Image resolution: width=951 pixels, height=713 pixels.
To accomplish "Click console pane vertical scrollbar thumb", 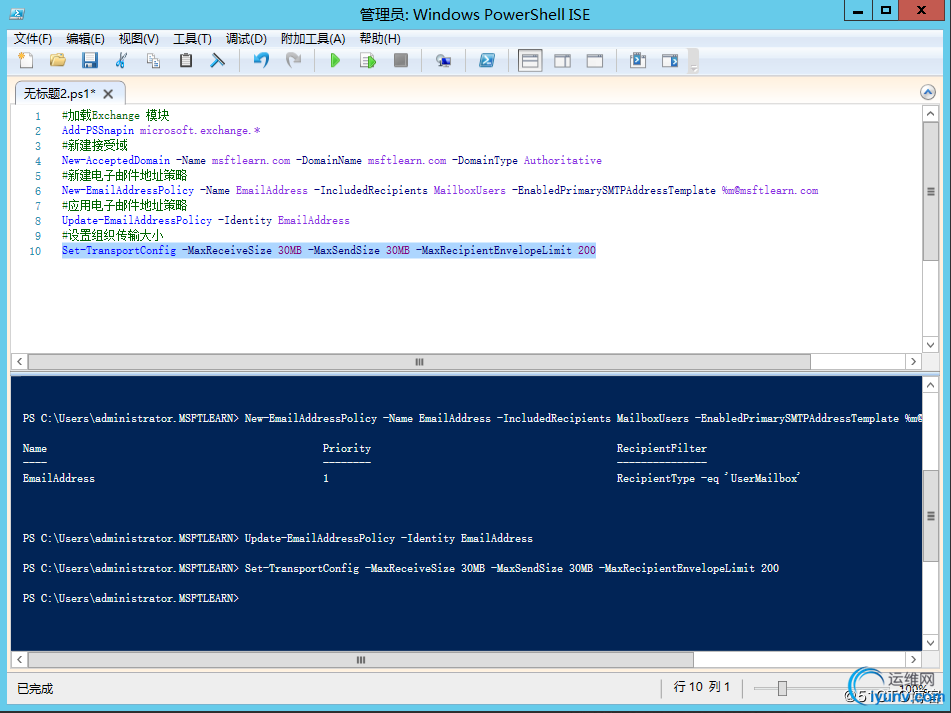I will [930, 515].
